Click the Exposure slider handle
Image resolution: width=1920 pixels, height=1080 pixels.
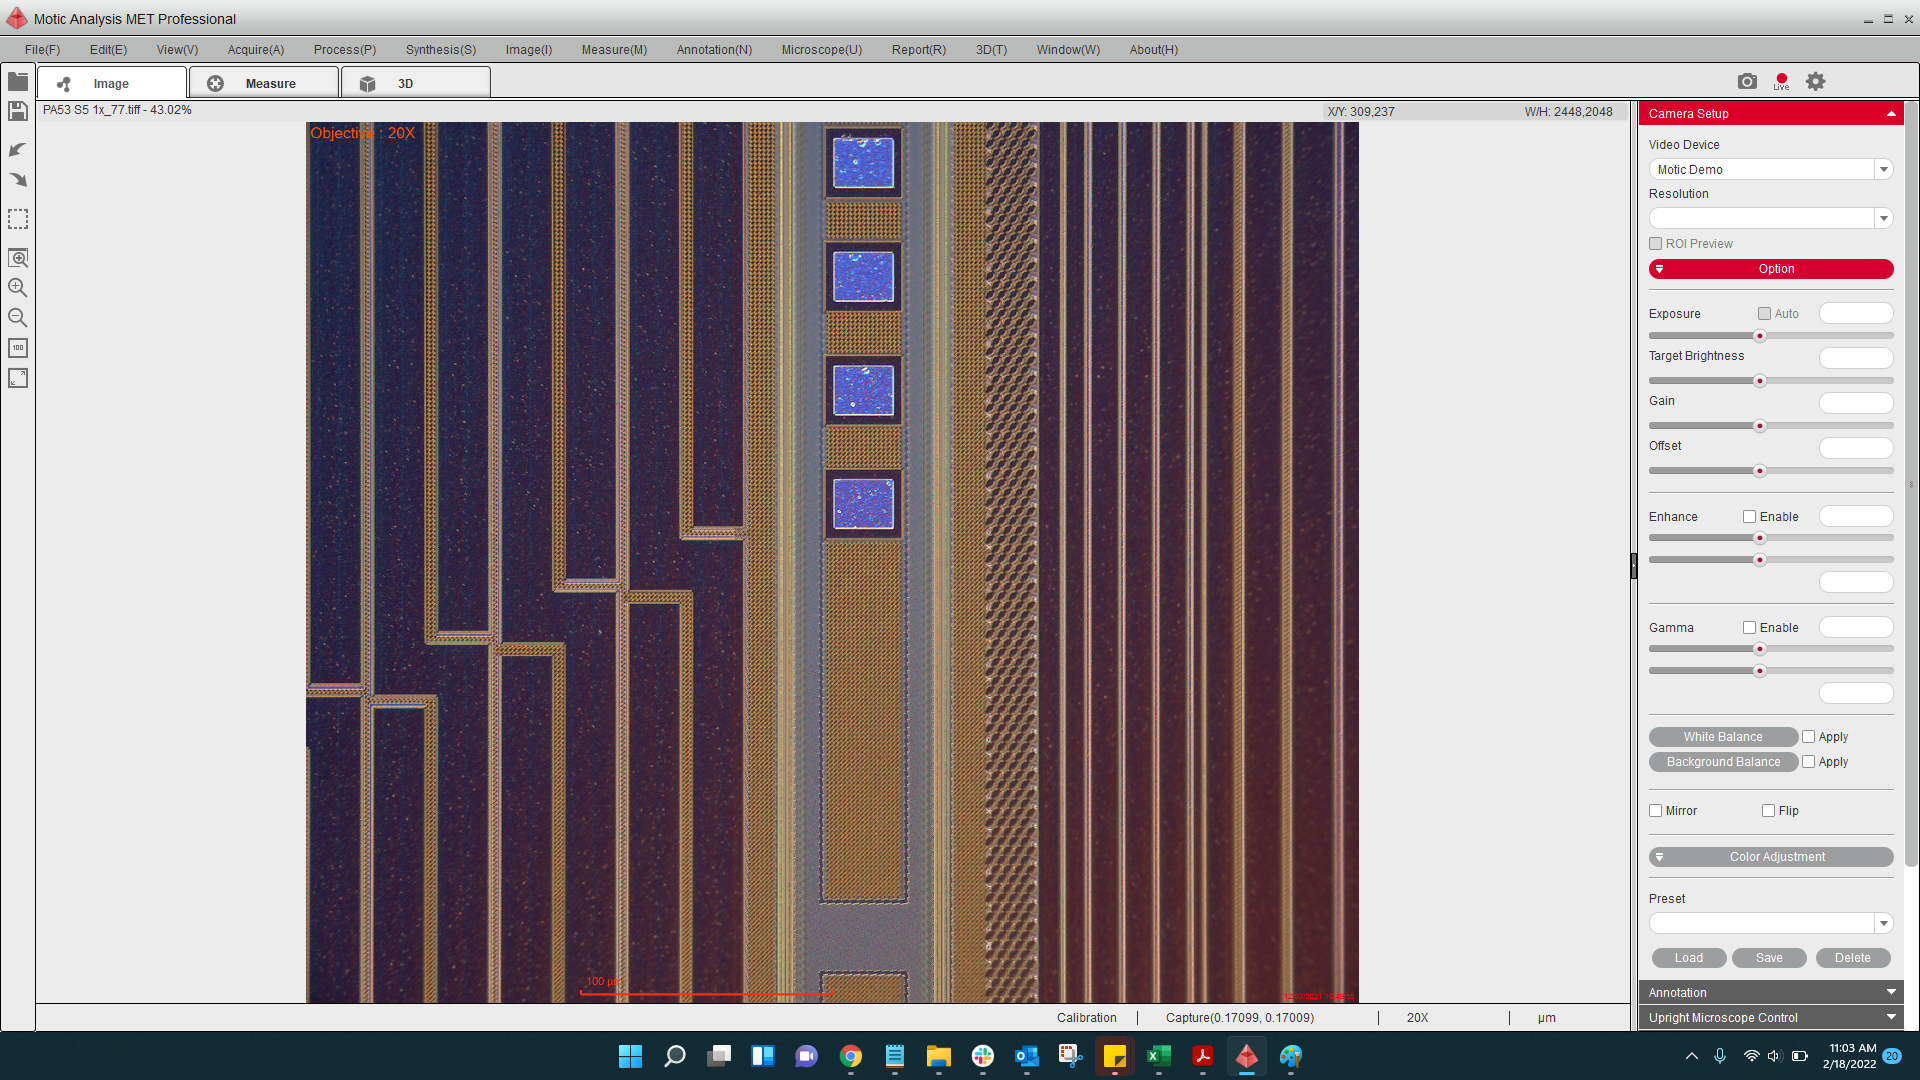[1760, 336]
